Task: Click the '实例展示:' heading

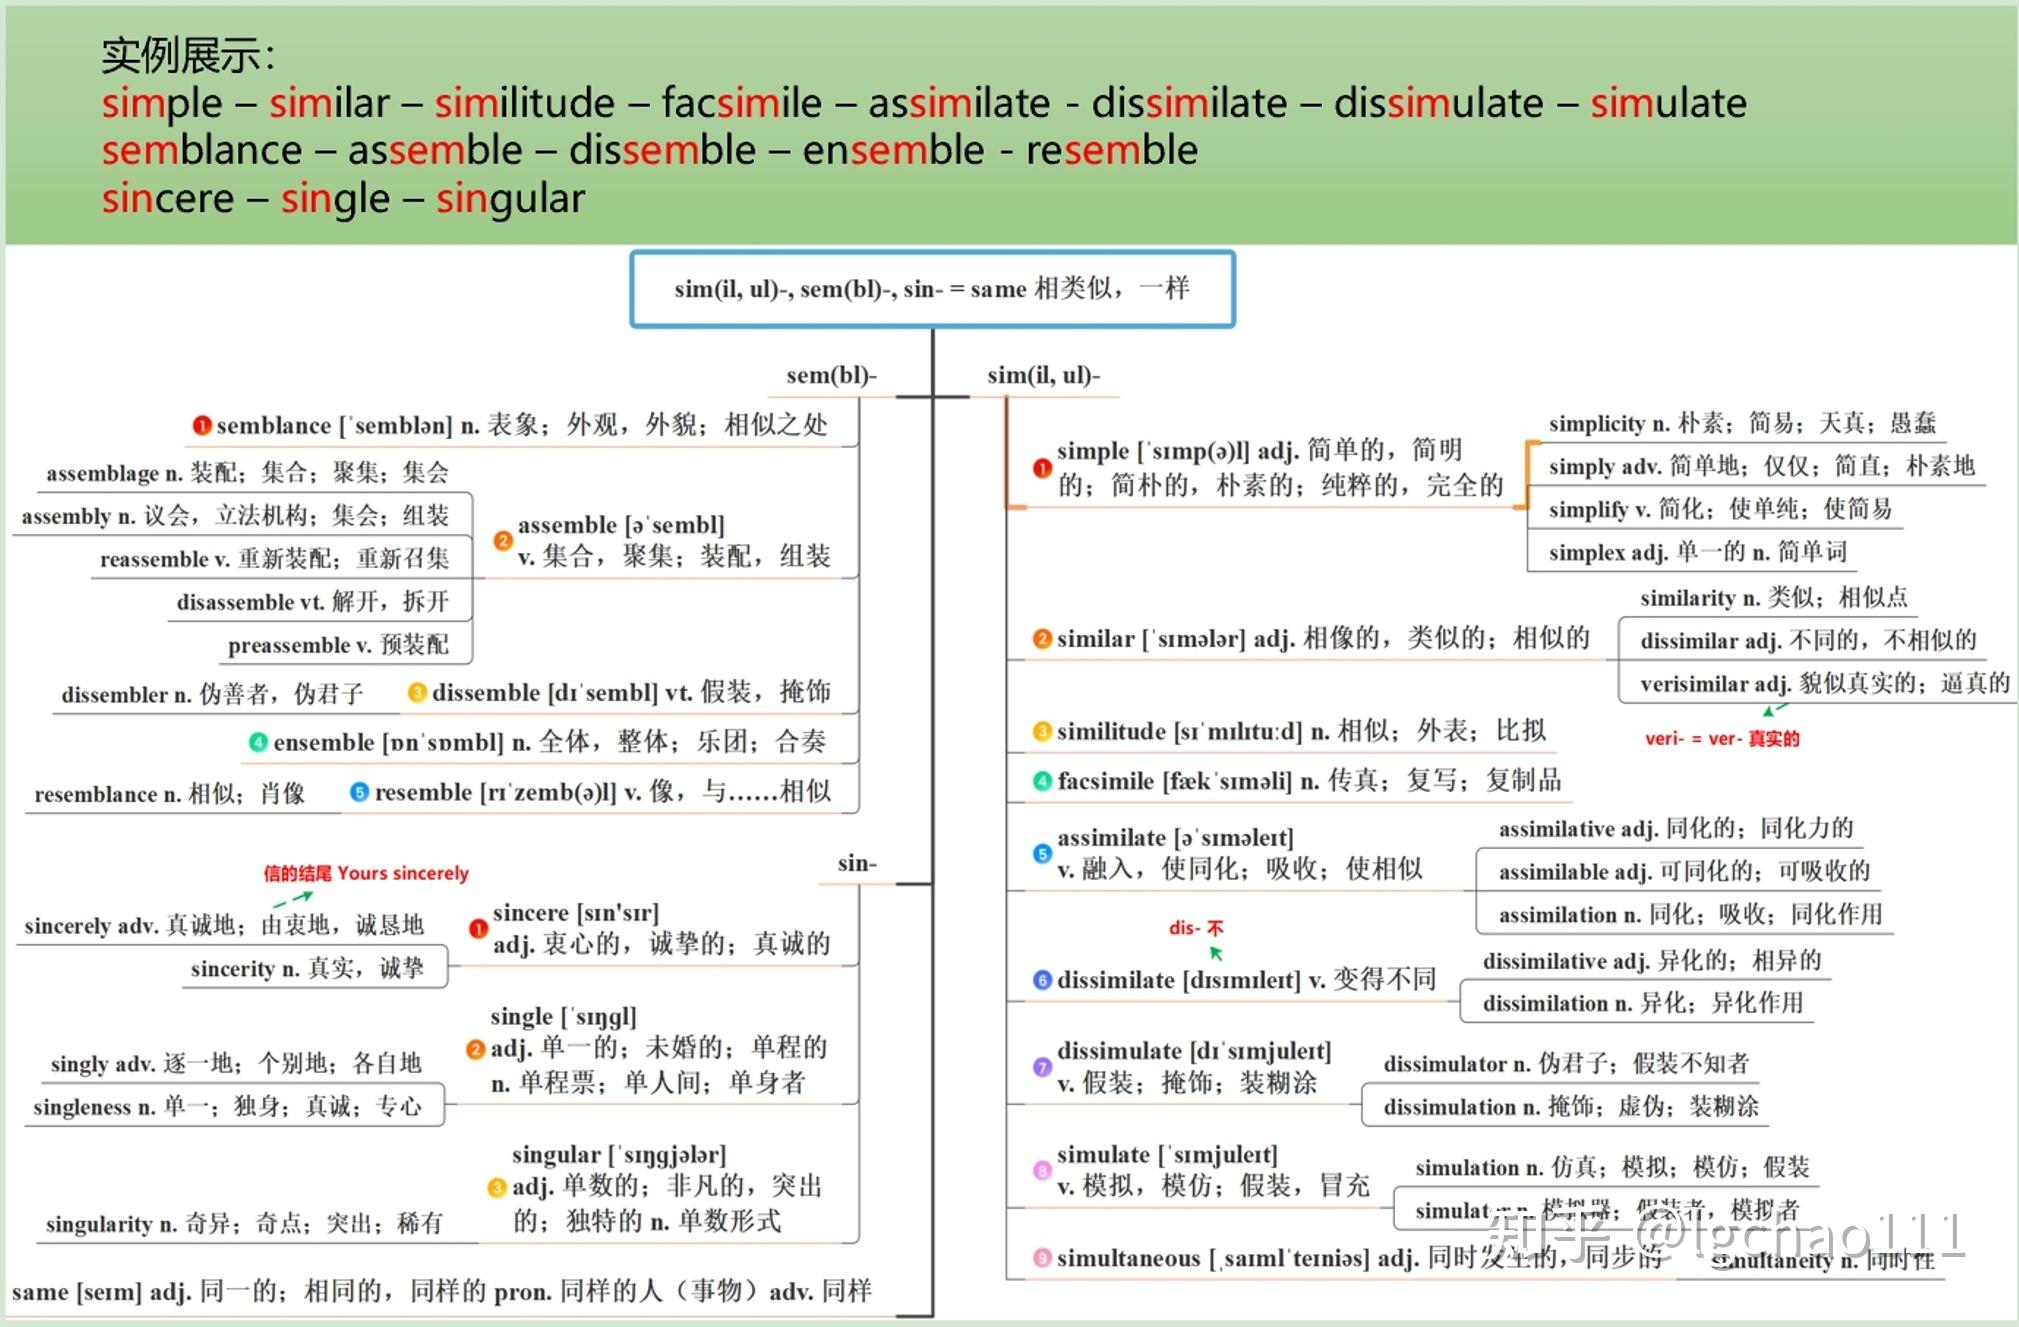Action: pyautogui.click(x=188, y=56)
